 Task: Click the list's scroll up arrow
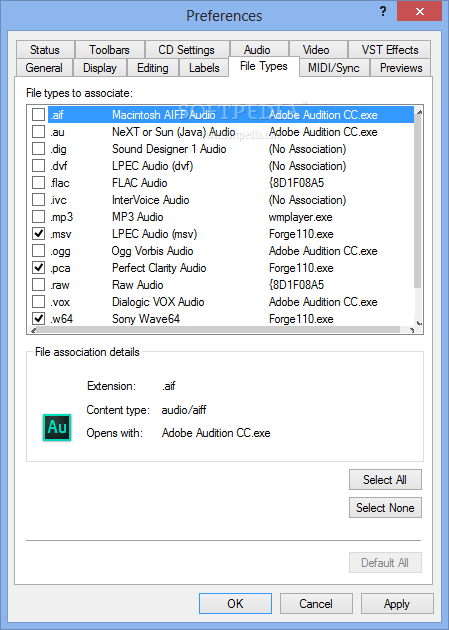419,112
